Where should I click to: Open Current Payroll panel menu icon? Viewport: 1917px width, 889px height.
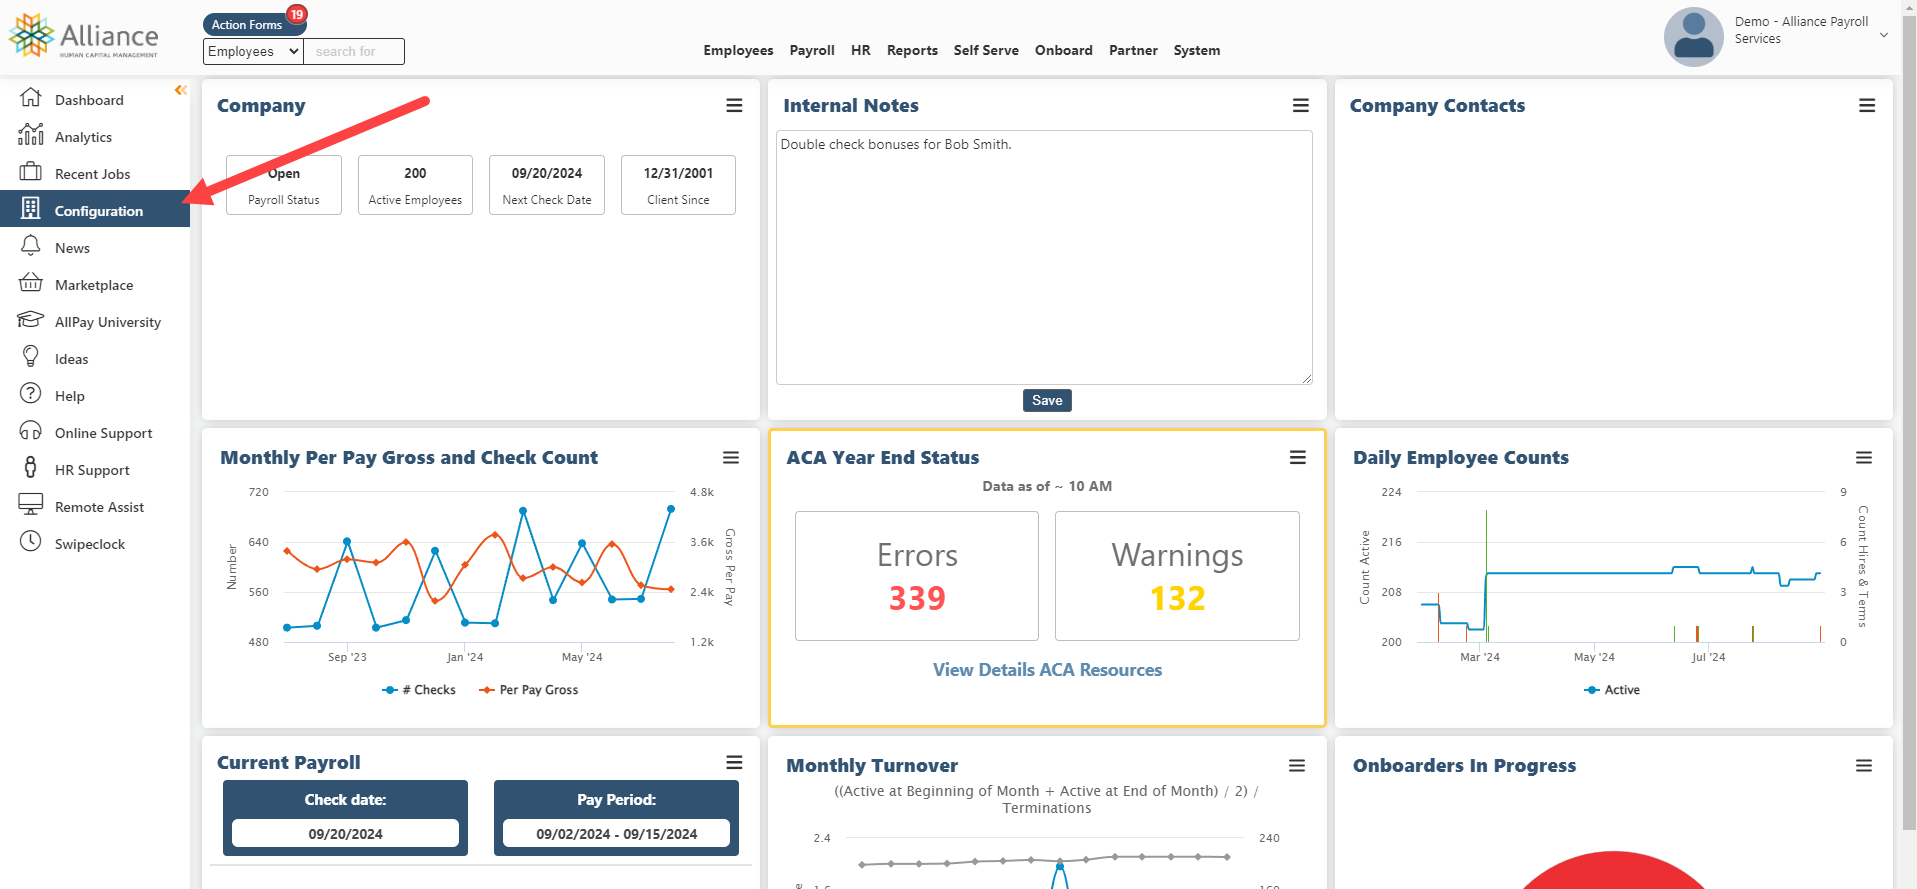pyautogui.click(x=734, y=763)
